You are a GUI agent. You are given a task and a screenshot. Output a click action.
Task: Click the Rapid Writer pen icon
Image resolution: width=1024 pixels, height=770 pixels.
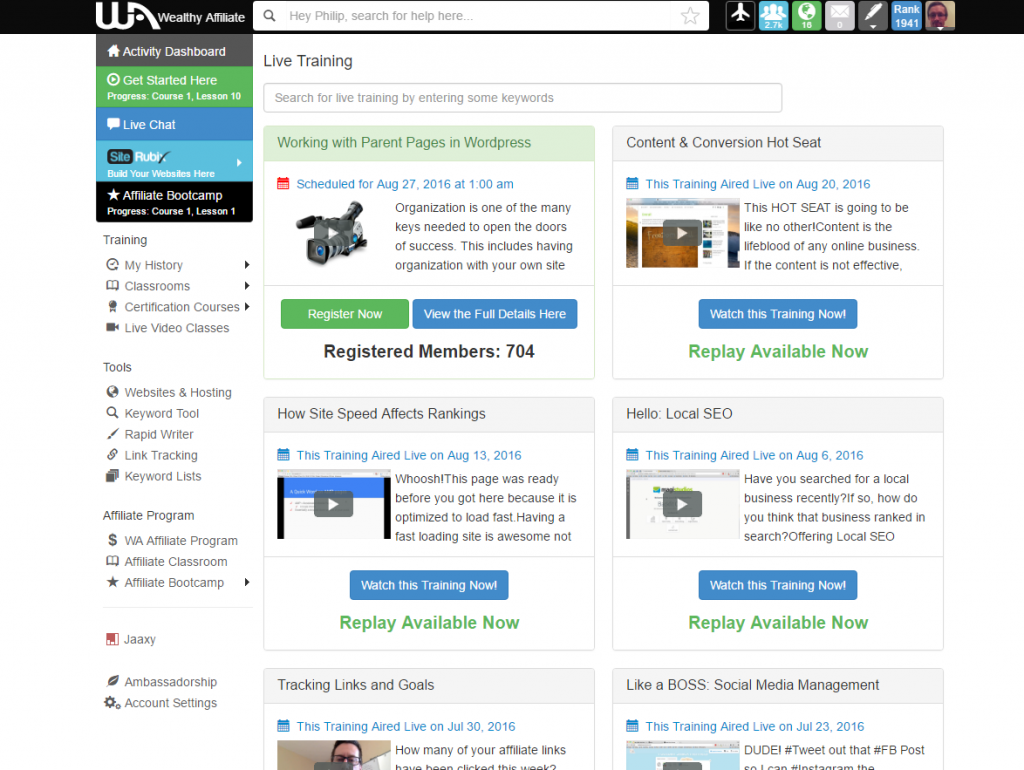(112, 434)
